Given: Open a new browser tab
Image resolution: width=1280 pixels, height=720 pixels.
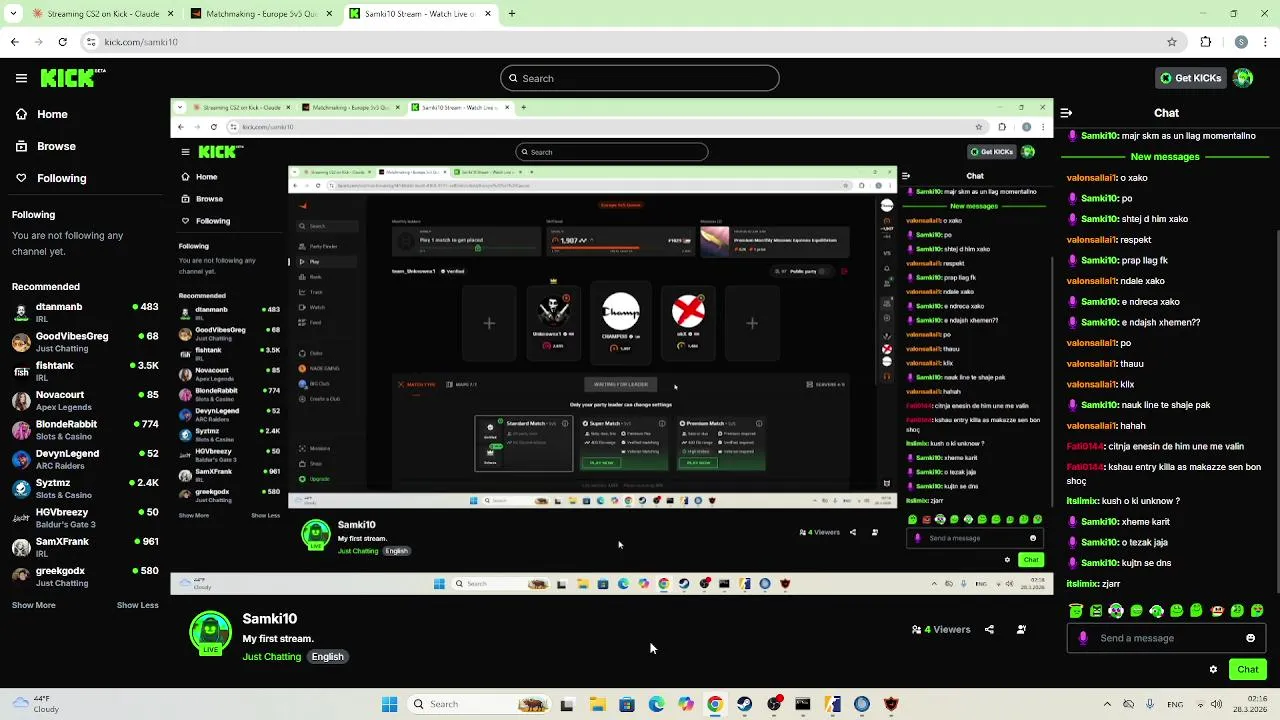Looking at the screenshot, I should point(511,14).
